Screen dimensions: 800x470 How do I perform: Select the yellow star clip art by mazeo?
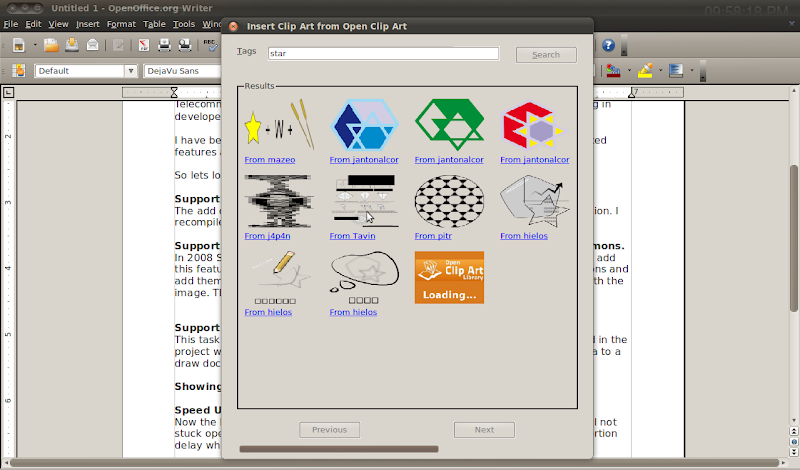(x=279, y=125)
